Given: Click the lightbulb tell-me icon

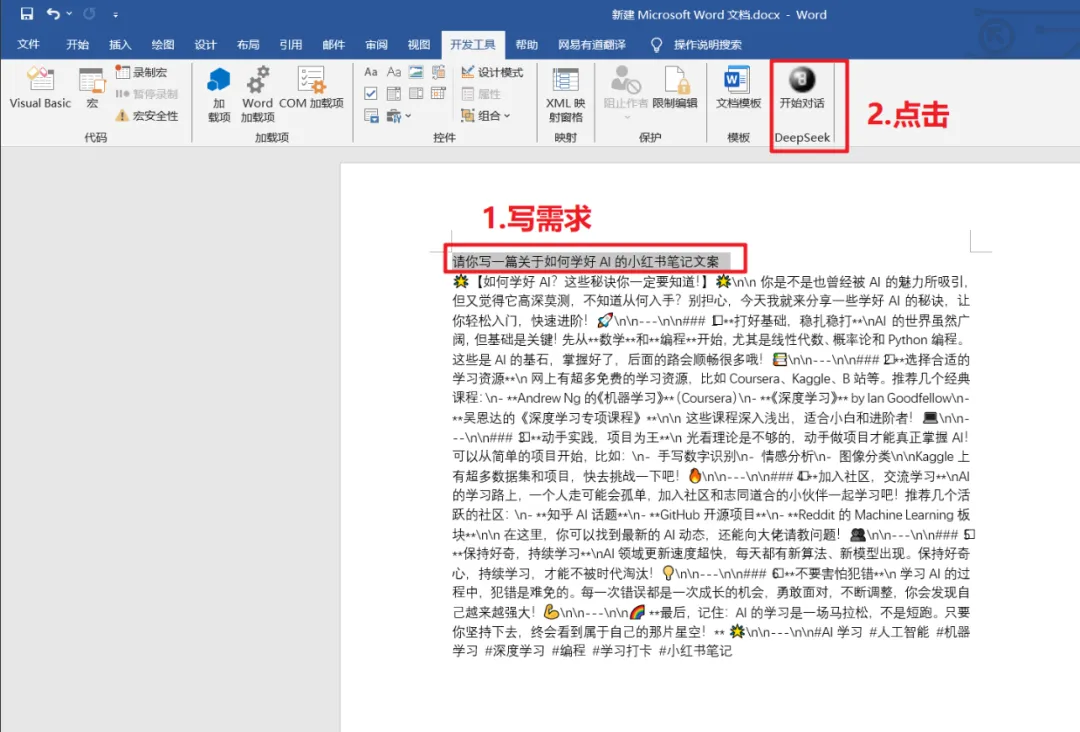Looking at the screenshot, I should pos(656,45).
